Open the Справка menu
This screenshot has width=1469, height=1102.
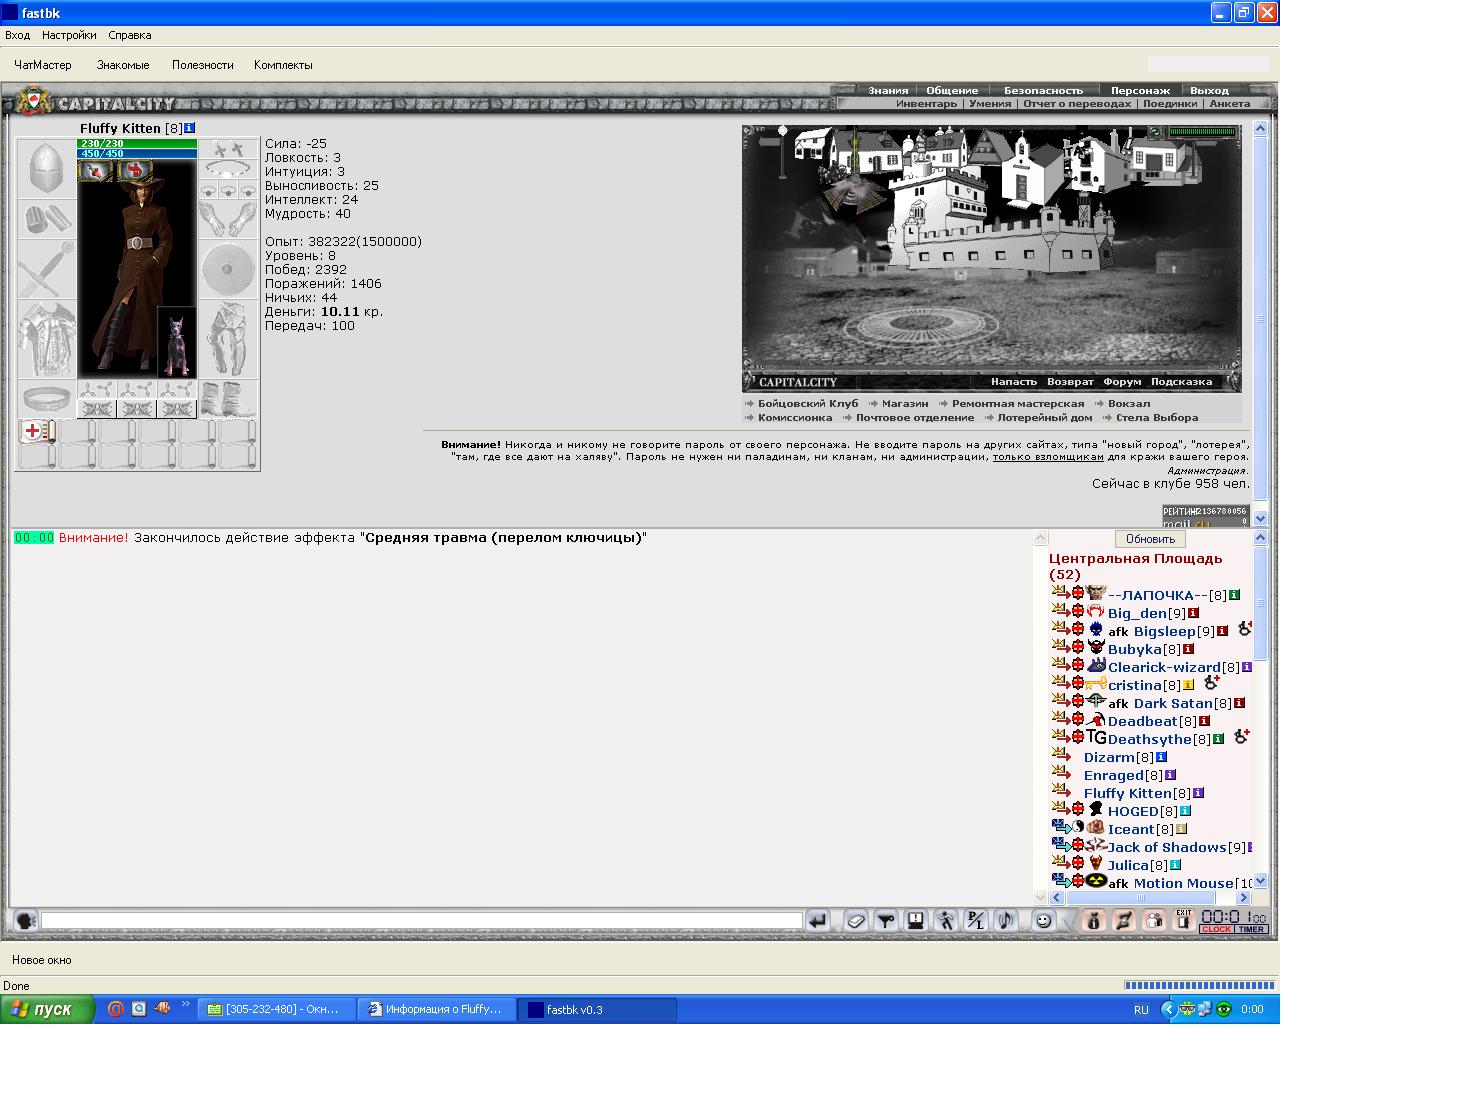(x=130, y=35)
